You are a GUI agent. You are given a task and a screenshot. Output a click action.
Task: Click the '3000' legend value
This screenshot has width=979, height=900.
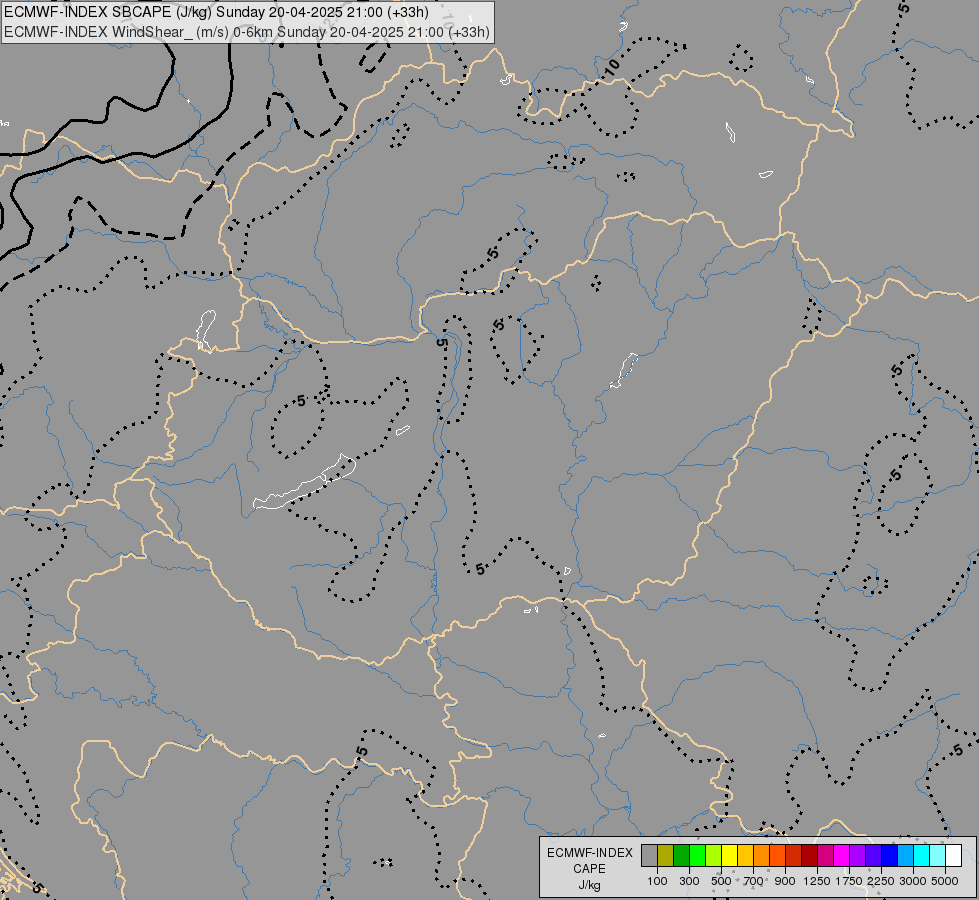click(x=913, y=881)
